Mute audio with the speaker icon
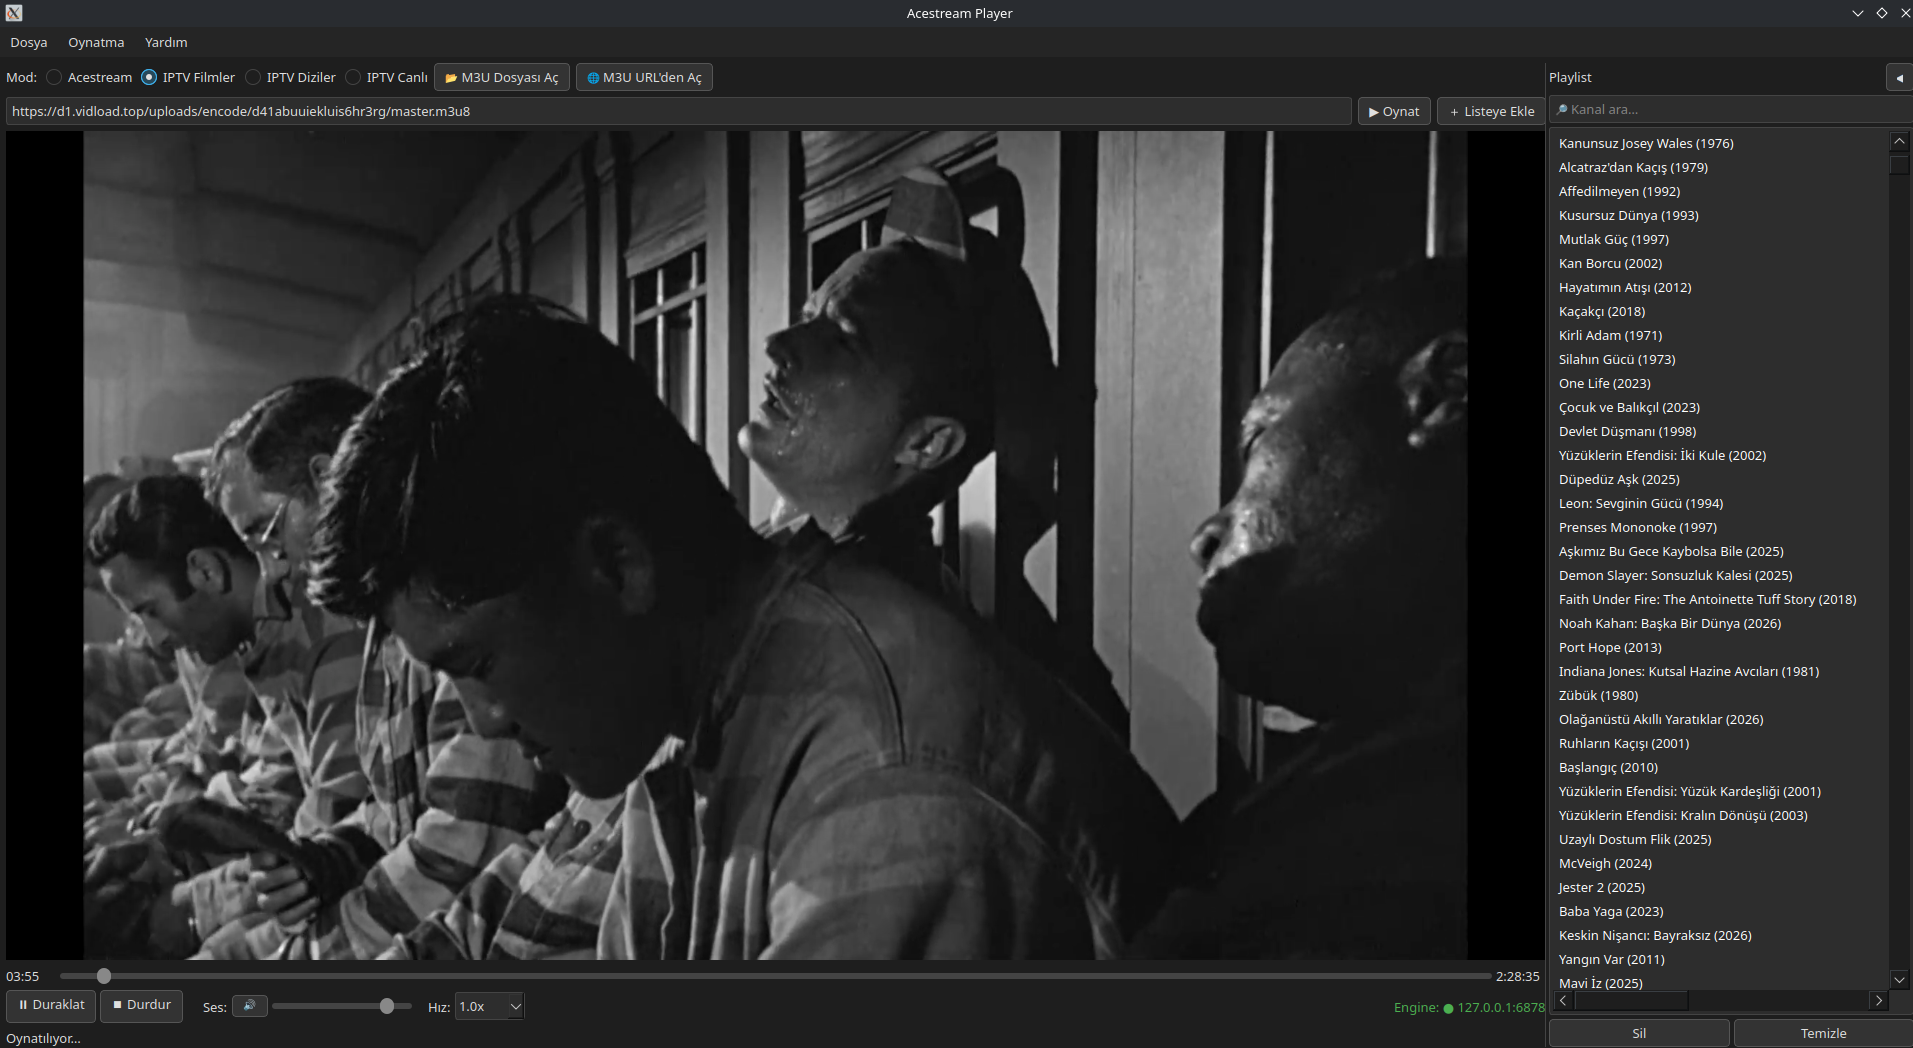Viewport: 1913px width, 1048px height. pyautogui.click(x=250, y=1006)
